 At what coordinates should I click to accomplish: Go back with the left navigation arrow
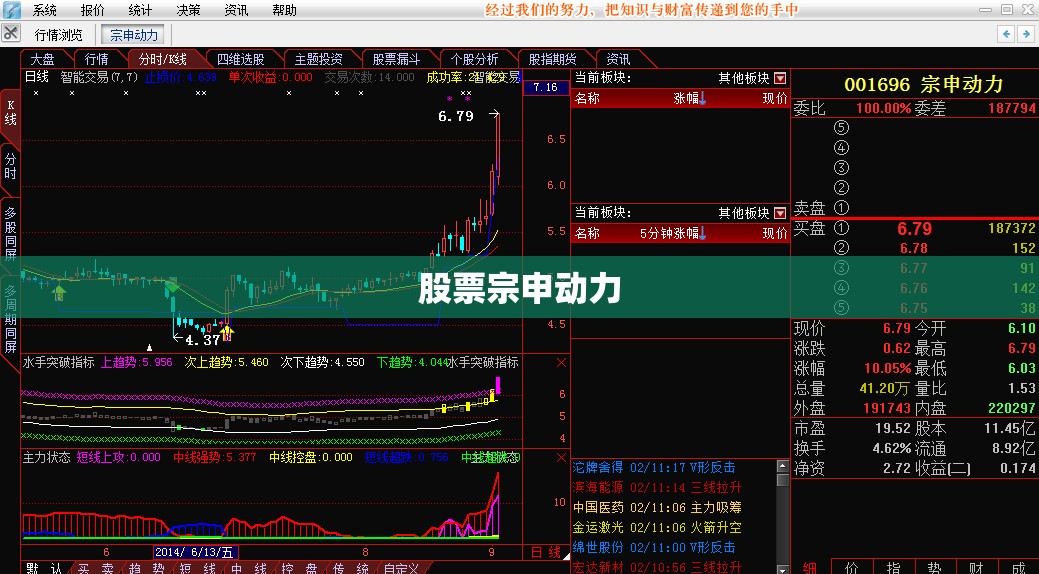click(x=1007, y=34)
